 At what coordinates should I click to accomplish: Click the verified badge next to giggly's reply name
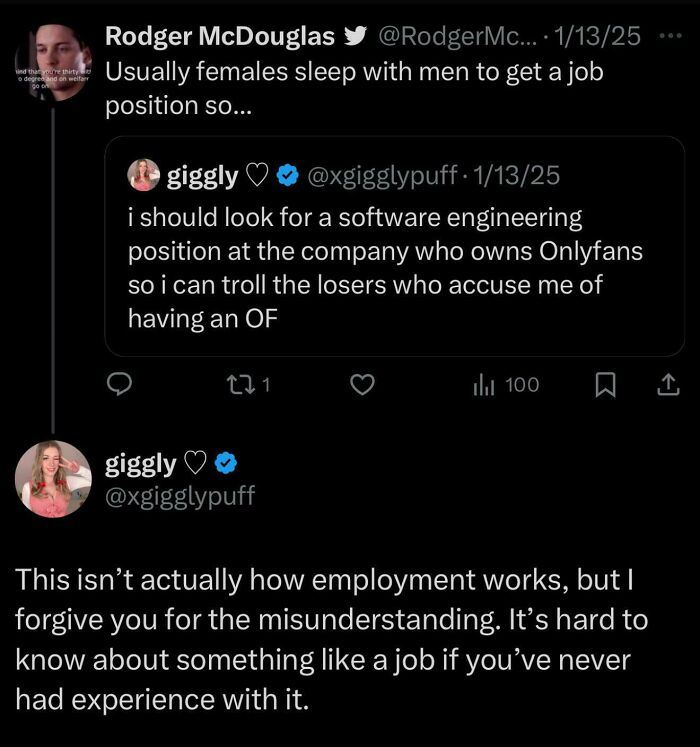pos(226,464)
